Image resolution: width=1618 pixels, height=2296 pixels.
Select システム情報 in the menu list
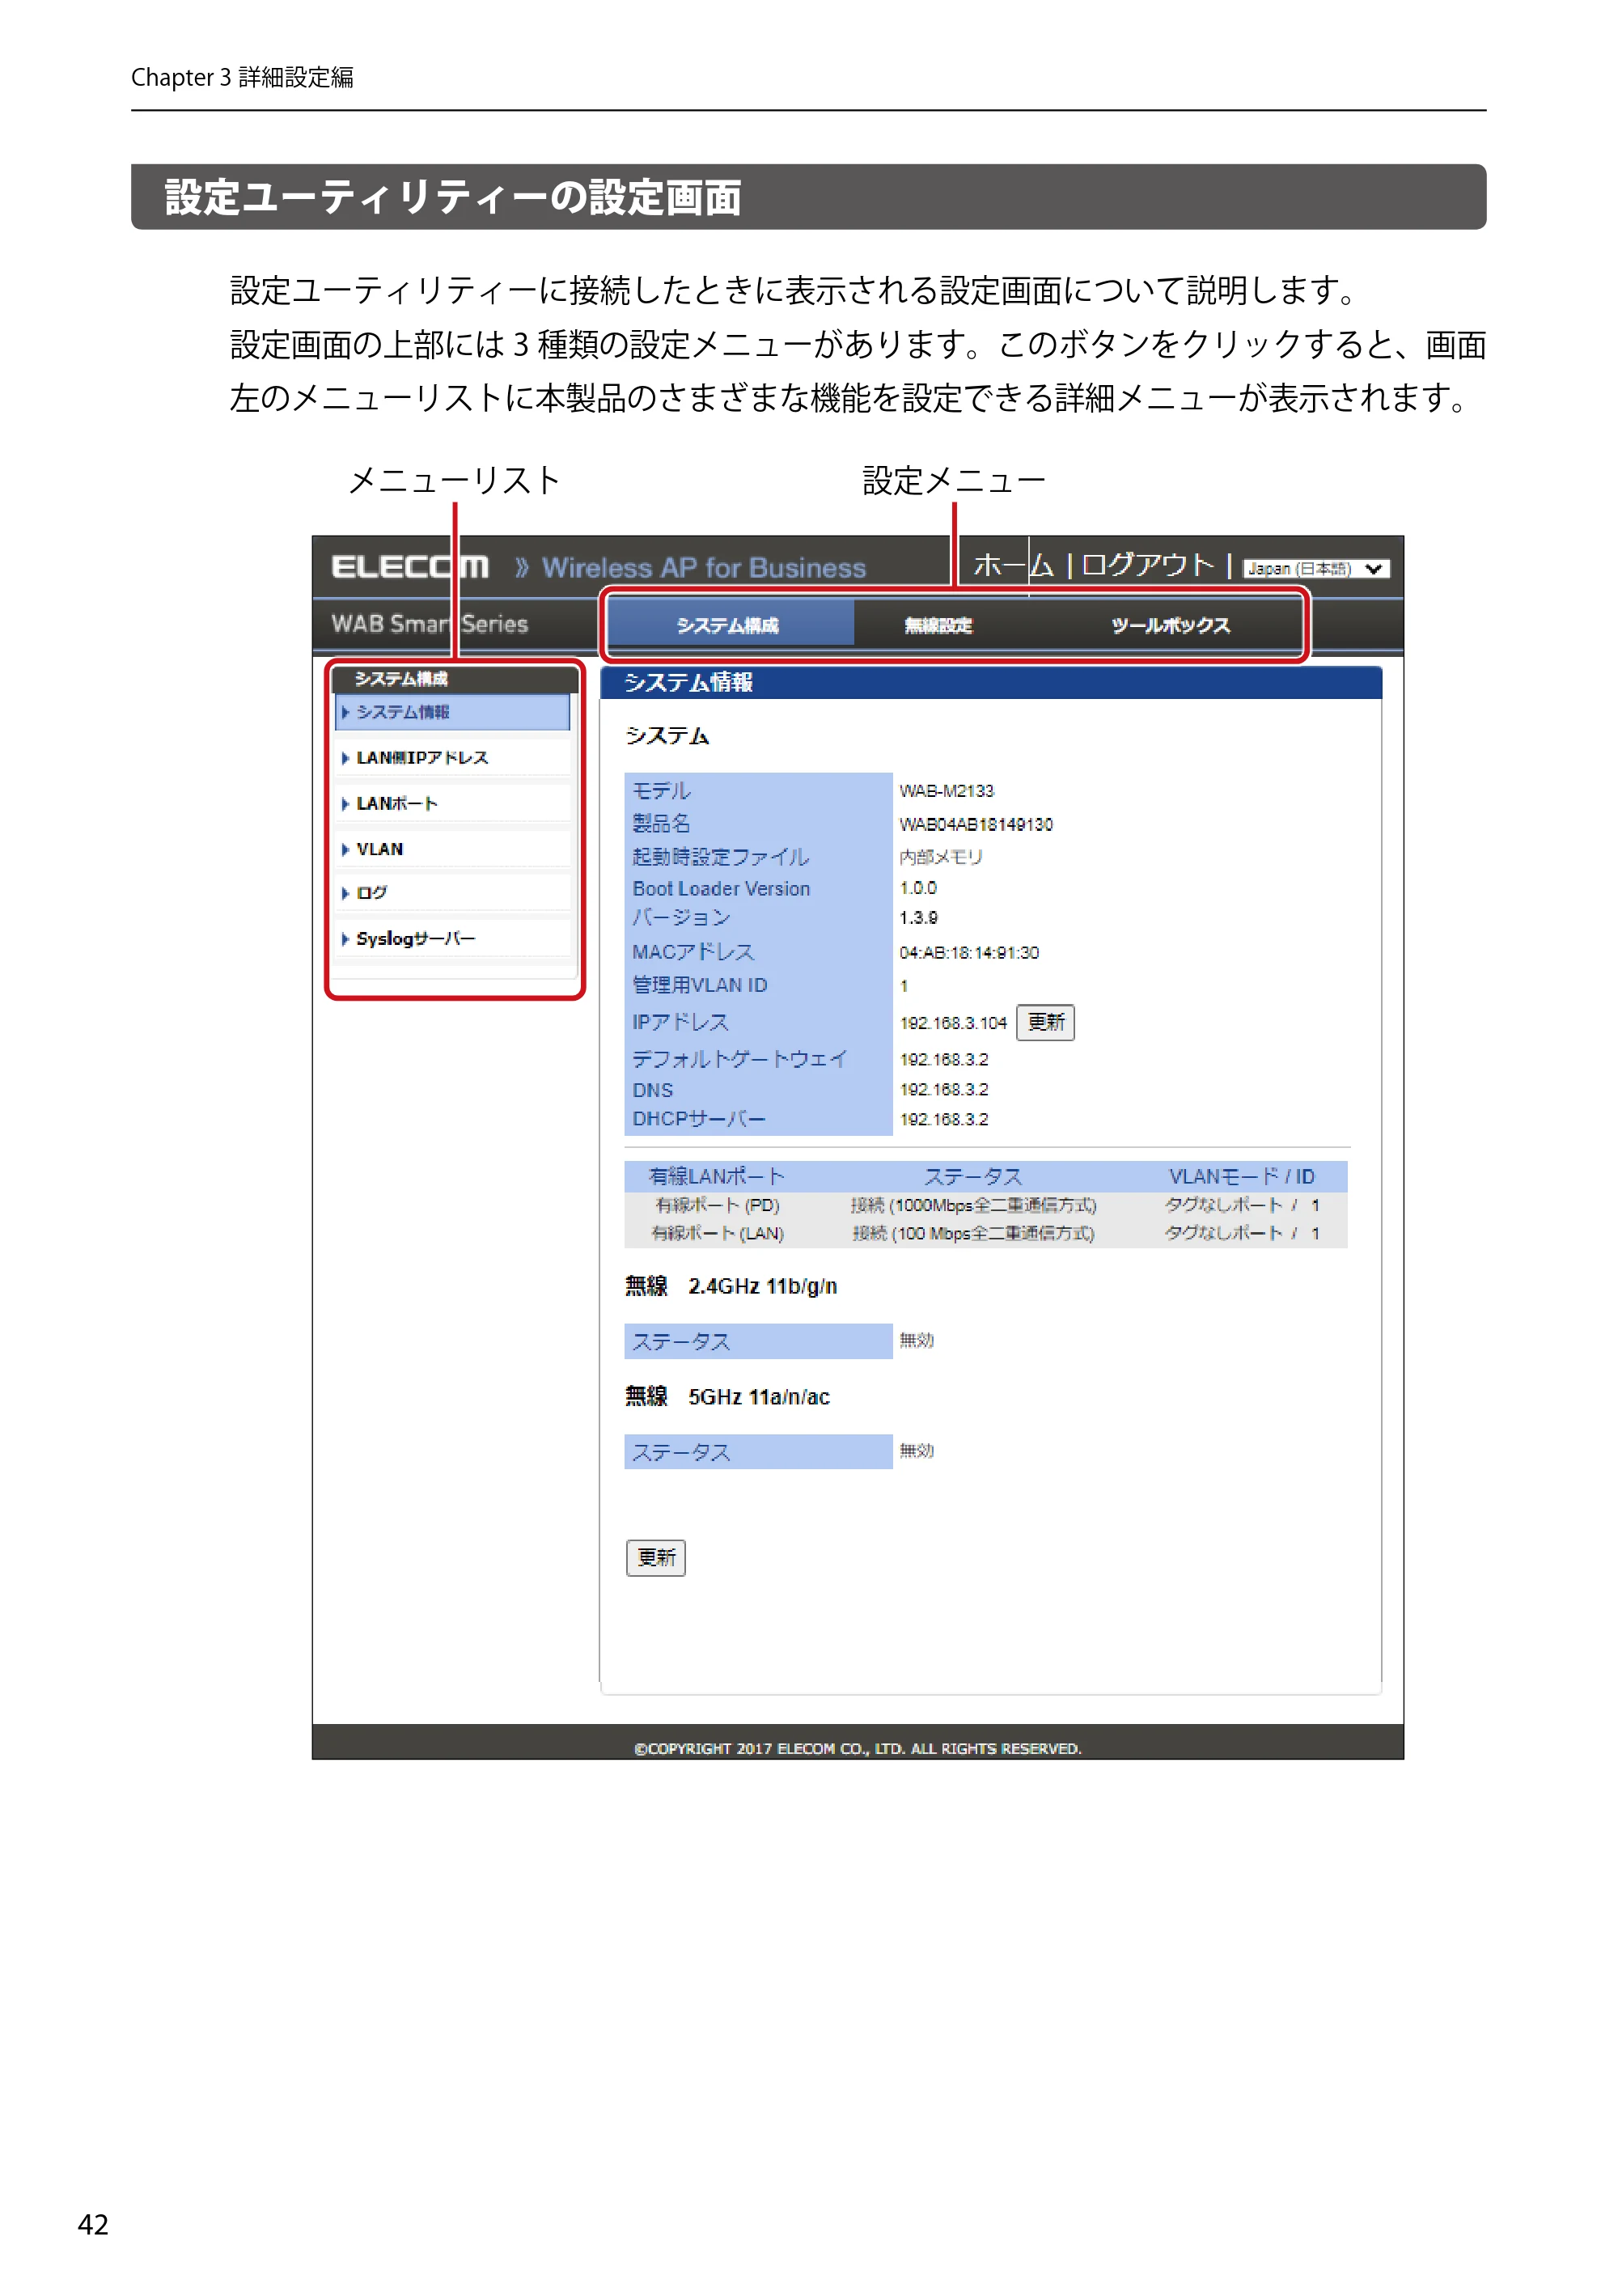point(453,712)
